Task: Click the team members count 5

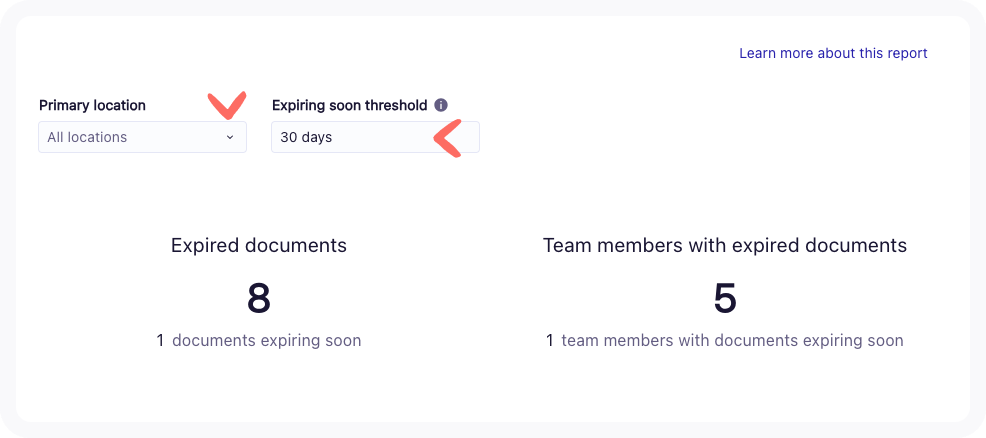Action: [x=725, y=298]
